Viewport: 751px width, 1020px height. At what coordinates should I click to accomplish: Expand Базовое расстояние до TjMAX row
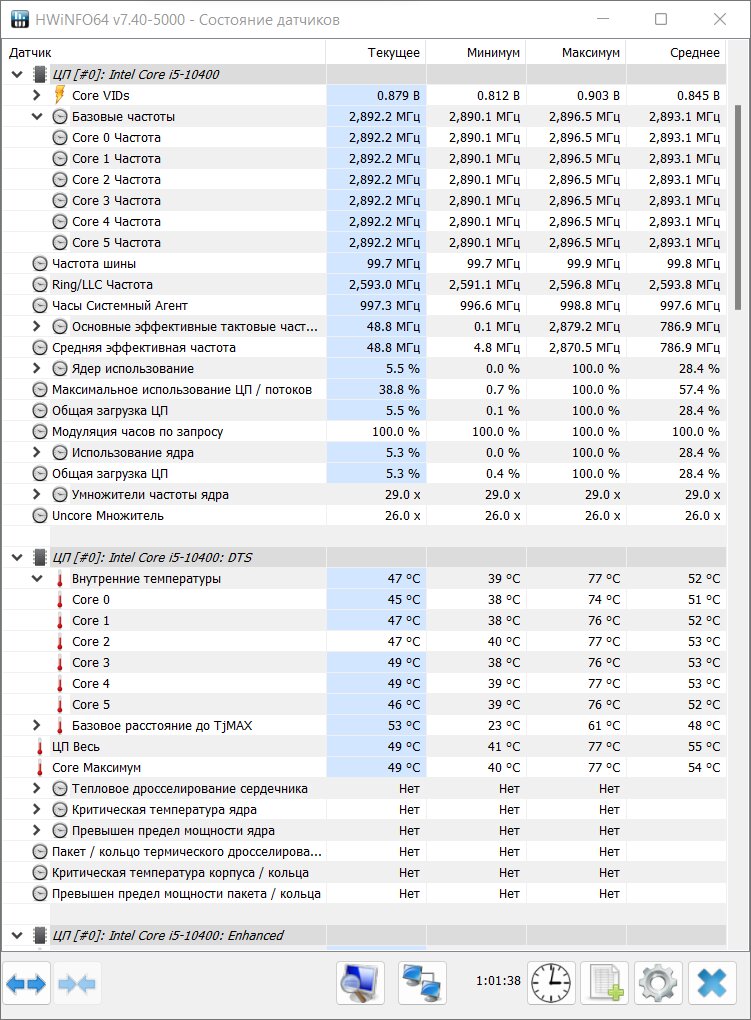(x=36, y=725)
